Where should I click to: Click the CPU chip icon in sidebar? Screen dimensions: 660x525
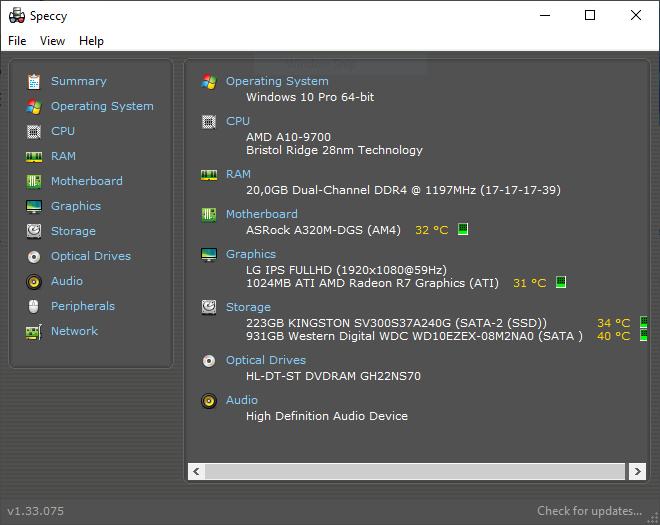pos(34,131)
